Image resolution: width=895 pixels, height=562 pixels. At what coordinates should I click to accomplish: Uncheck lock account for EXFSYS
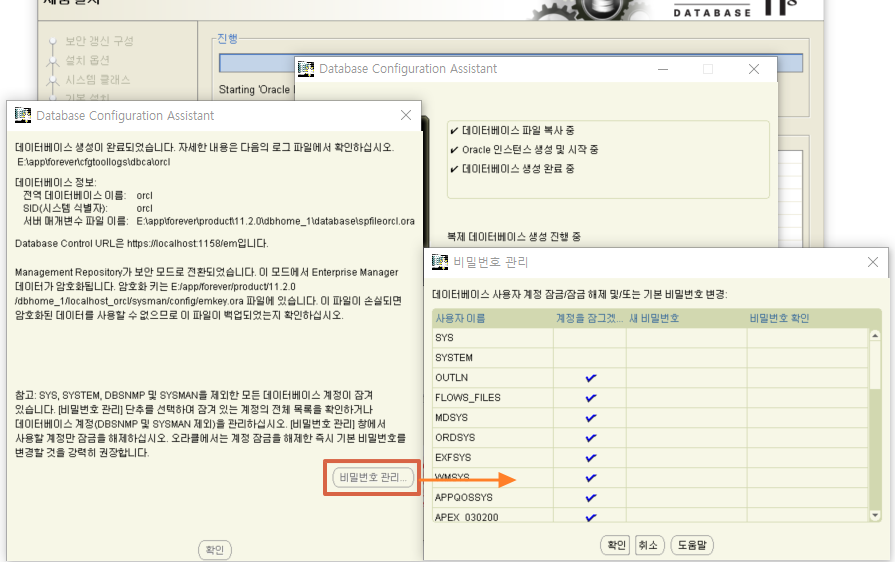click(590, 458)
